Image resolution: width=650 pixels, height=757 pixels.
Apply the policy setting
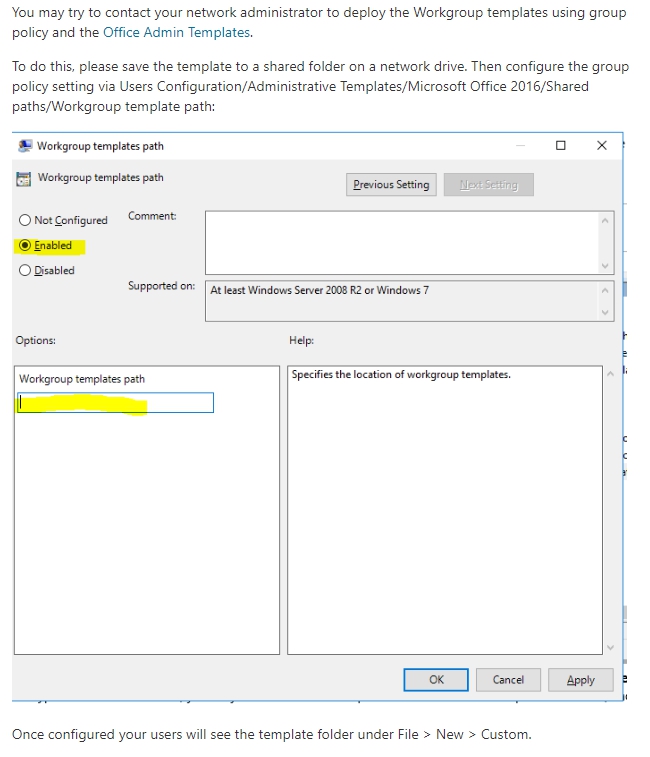tap(580, 680)
